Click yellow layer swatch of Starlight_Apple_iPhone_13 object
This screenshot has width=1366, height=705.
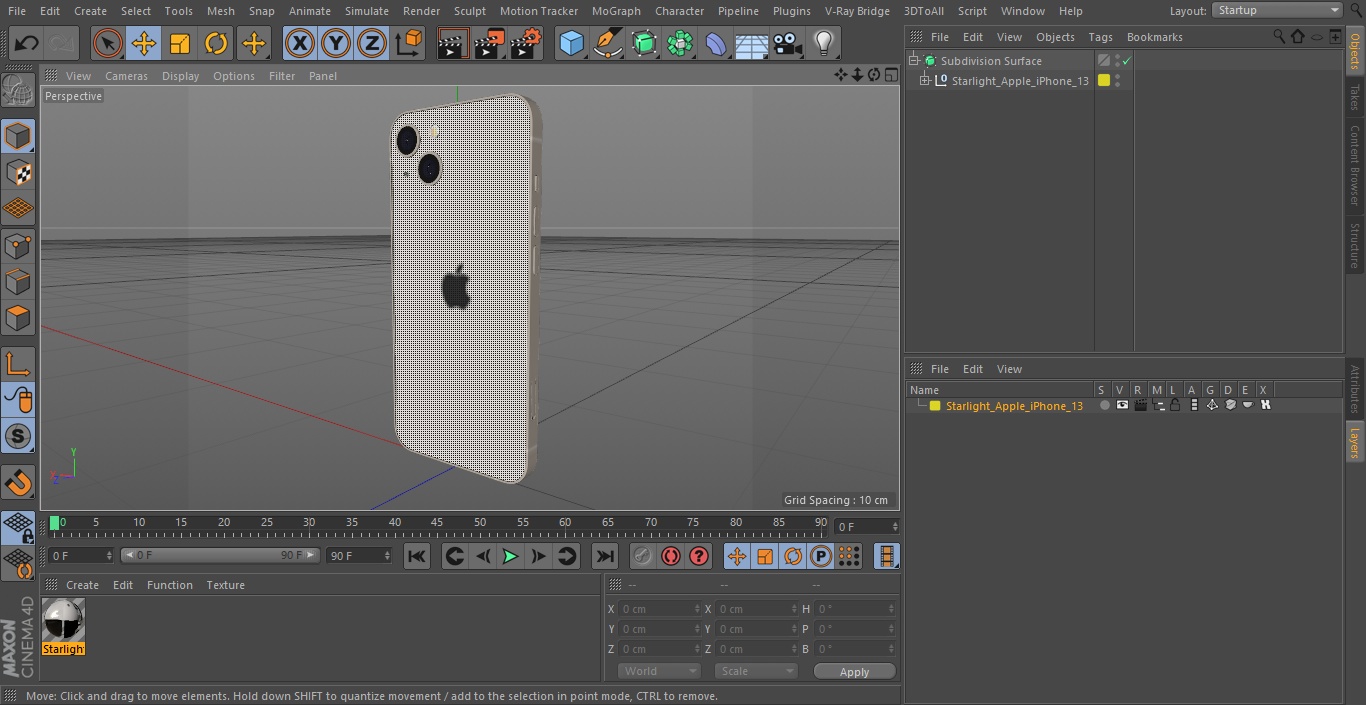coord(1104,81)
